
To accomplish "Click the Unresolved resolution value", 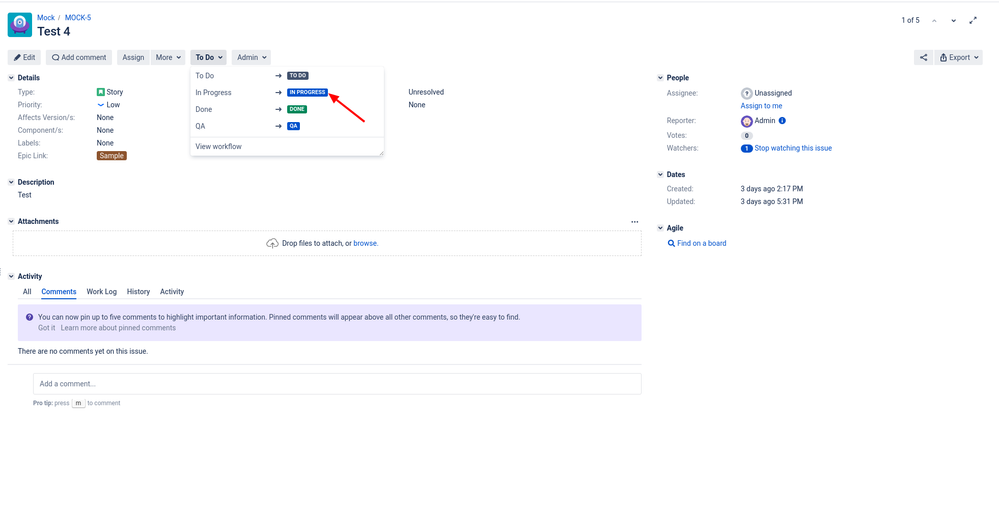I will click(426, 92).
